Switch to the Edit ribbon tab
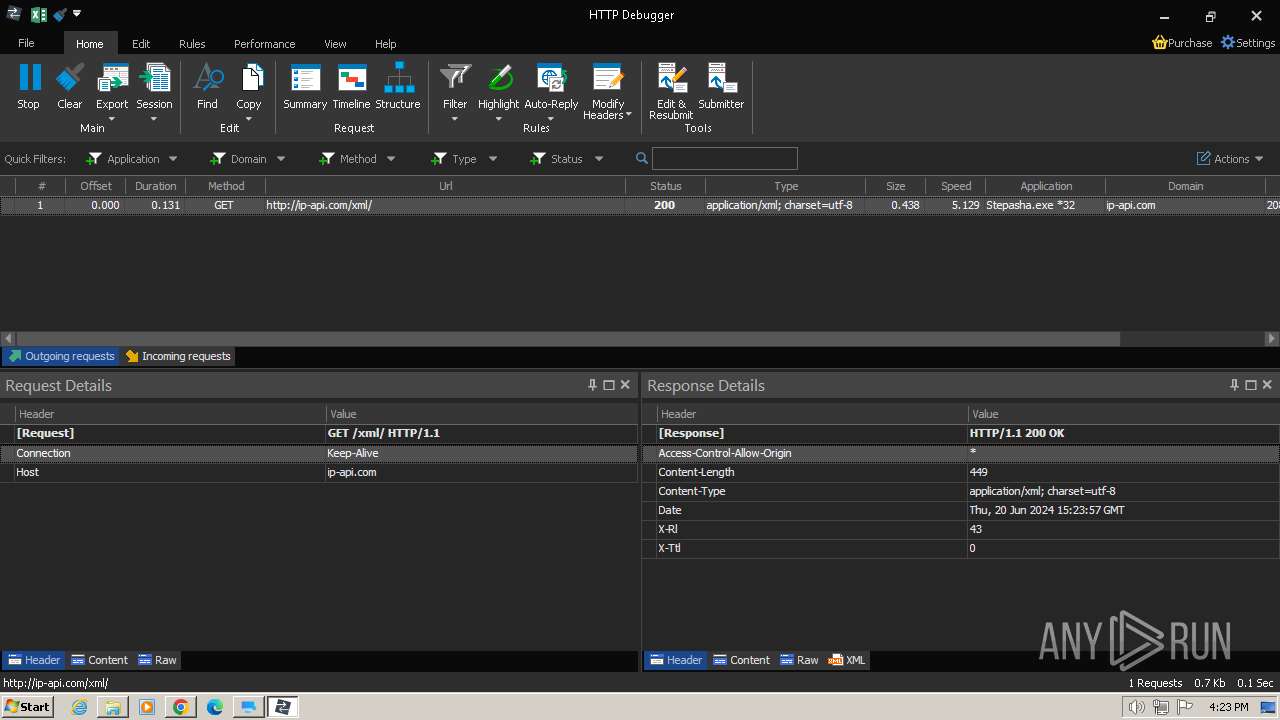This screenshot has height=720, width=1280. [141, 44]
